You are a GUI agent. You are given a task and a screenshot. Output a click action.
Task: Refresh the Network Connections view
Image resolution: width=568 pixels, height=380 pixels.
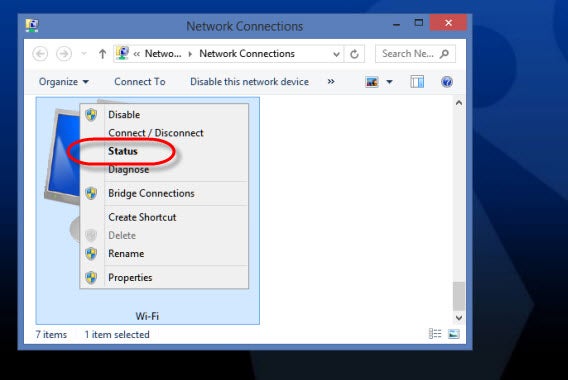(354, 54)
